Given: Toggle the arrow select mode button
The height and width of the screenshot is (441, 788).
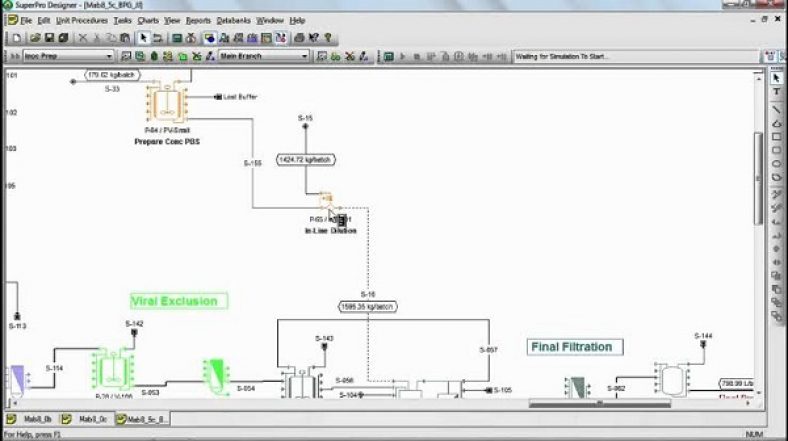Looking at the screenshot, I should 143,38.
